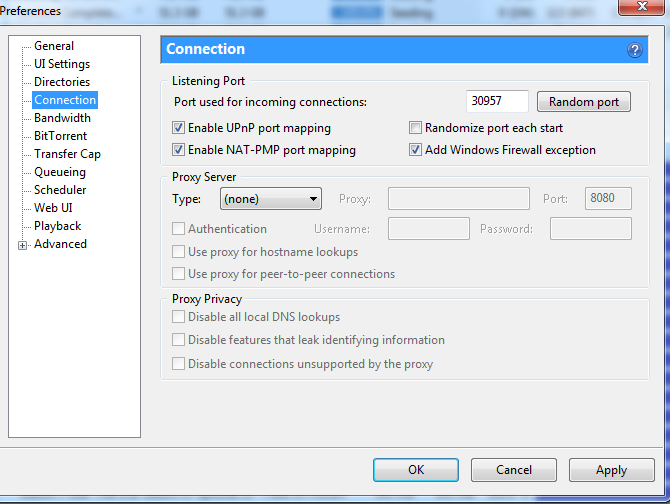Viewport: 670px width, 504px height.
Task: Open the proxy Type dropdown
Action: coord(270,199)
